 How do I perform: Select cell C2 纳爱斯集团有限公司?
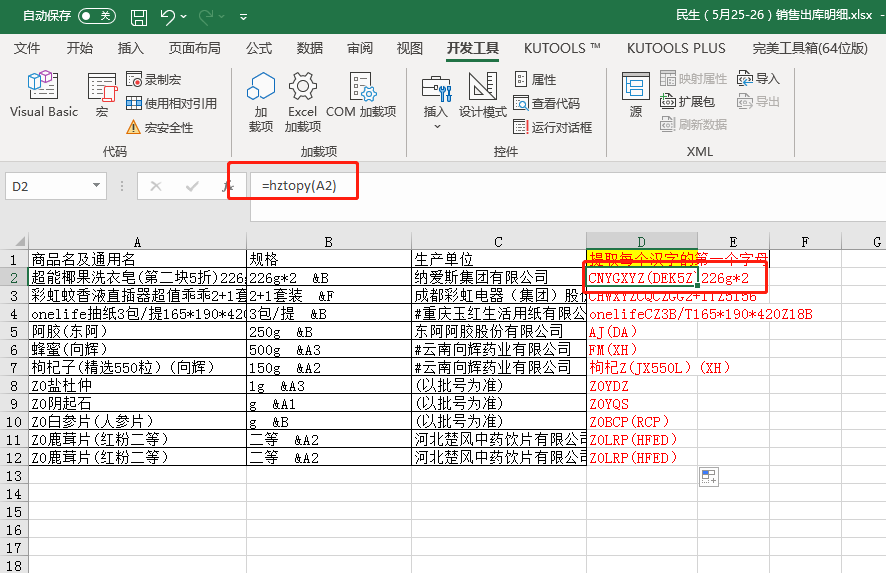click(x=498, y=277)
